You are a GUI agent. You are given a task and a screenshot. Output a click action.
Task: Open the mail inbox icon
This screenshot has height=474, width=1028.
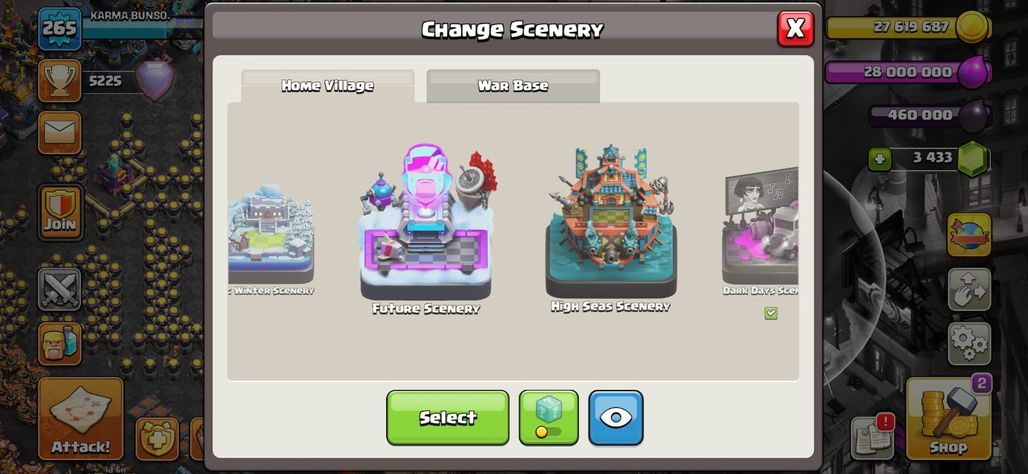click(x=60, y=132)
